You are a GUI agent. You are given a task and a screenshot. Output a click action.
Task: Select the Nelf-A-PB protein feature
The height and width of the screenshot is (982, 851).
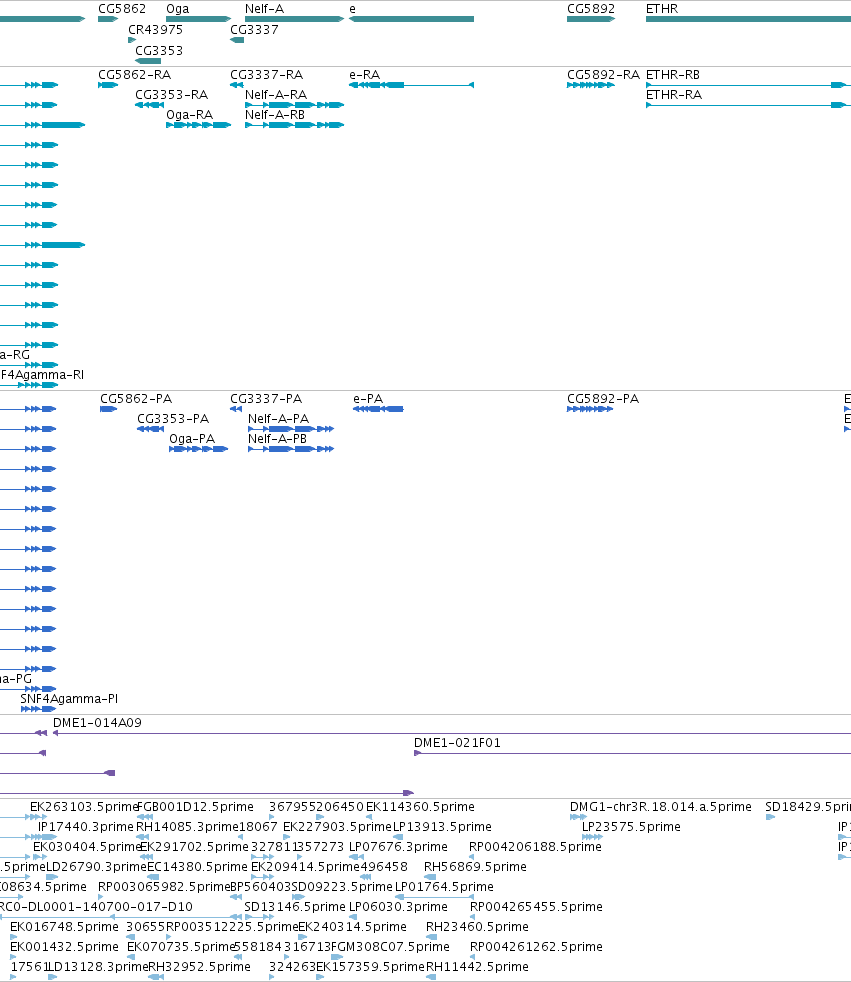[291, 449]
